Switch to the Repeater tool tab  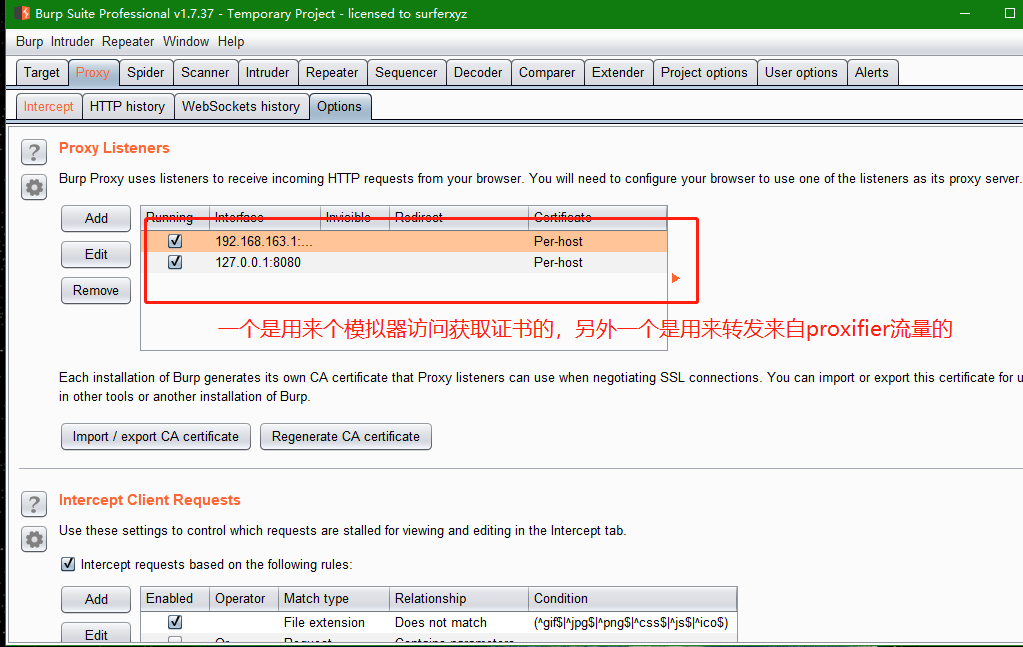[x=332, y=72]
